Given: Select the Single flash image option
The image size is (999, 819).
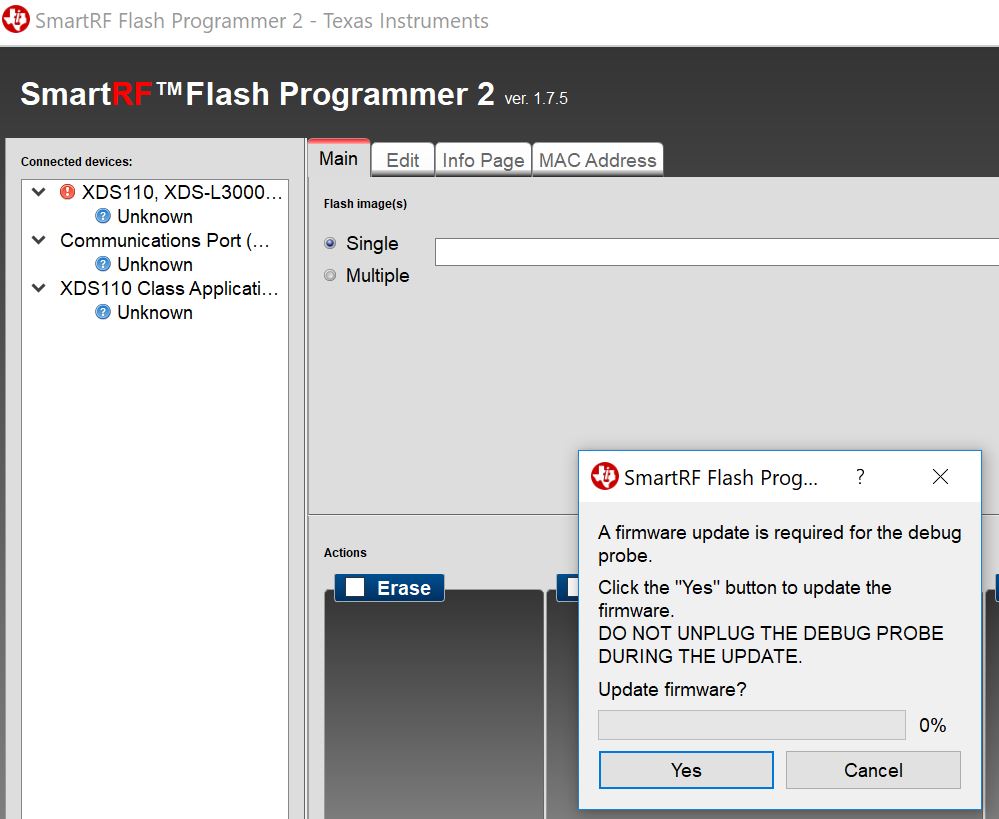Looking at the screenshot, I should pyautogui.click(x=330, y=243).
